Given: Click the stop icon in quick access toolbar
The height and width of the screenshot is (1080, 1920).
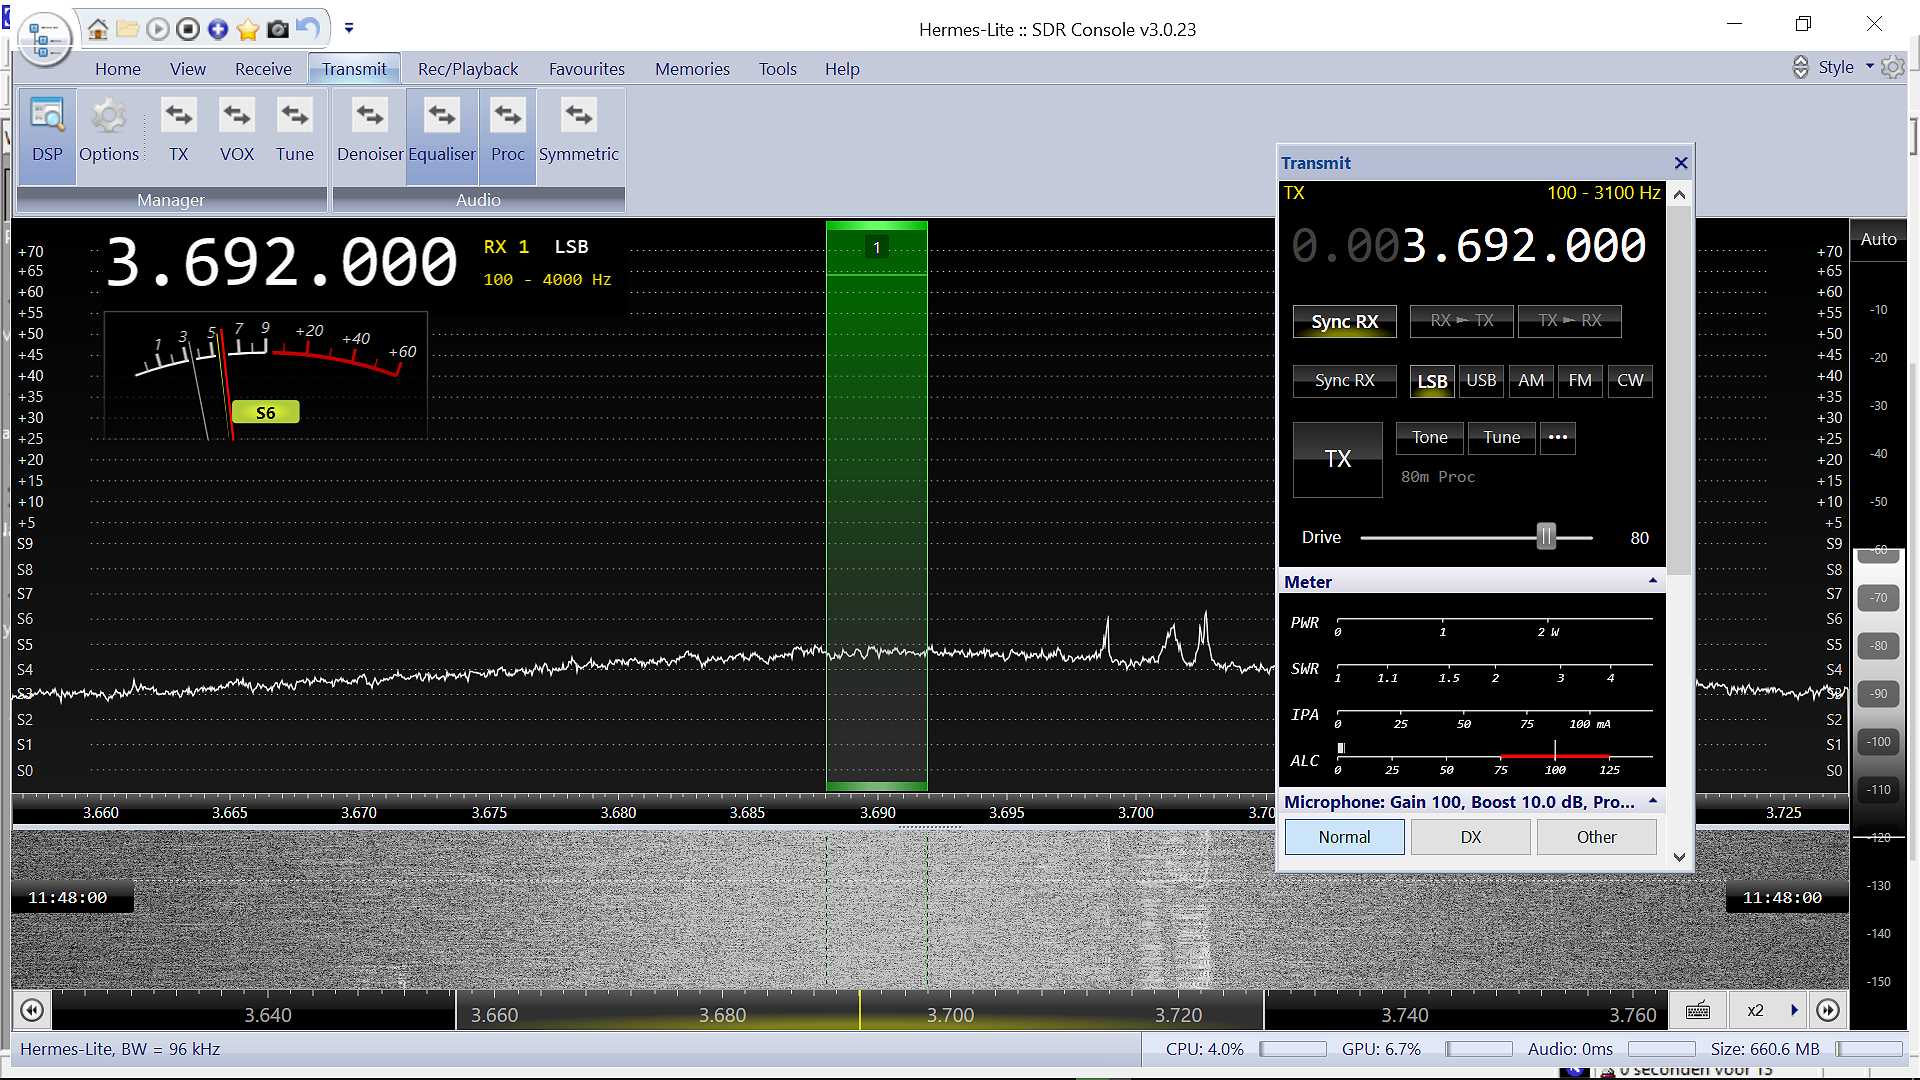Looking at the screenshot, I should [188, 29].
